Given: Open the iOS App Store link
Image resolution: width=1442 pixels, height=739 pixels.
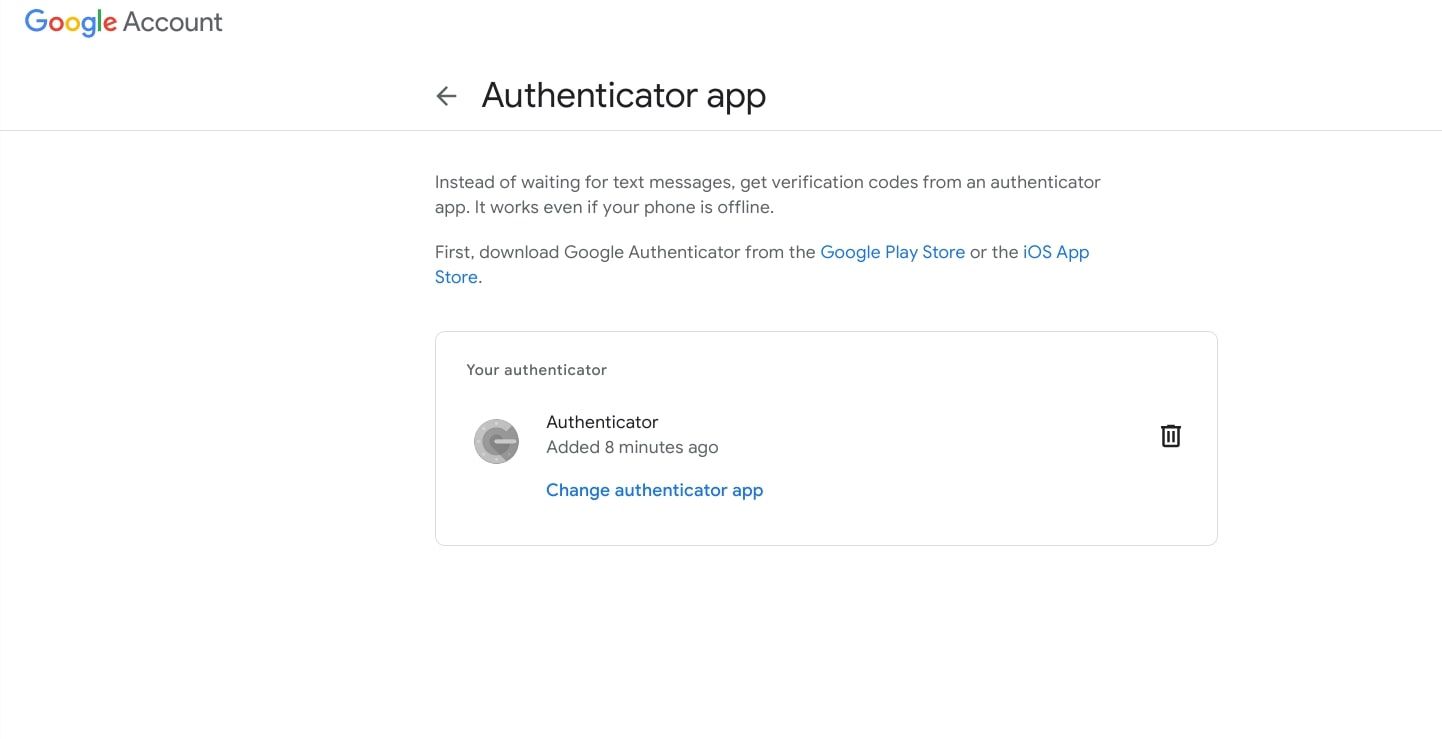Looking at the screenshot, I should coord(1055,252).
